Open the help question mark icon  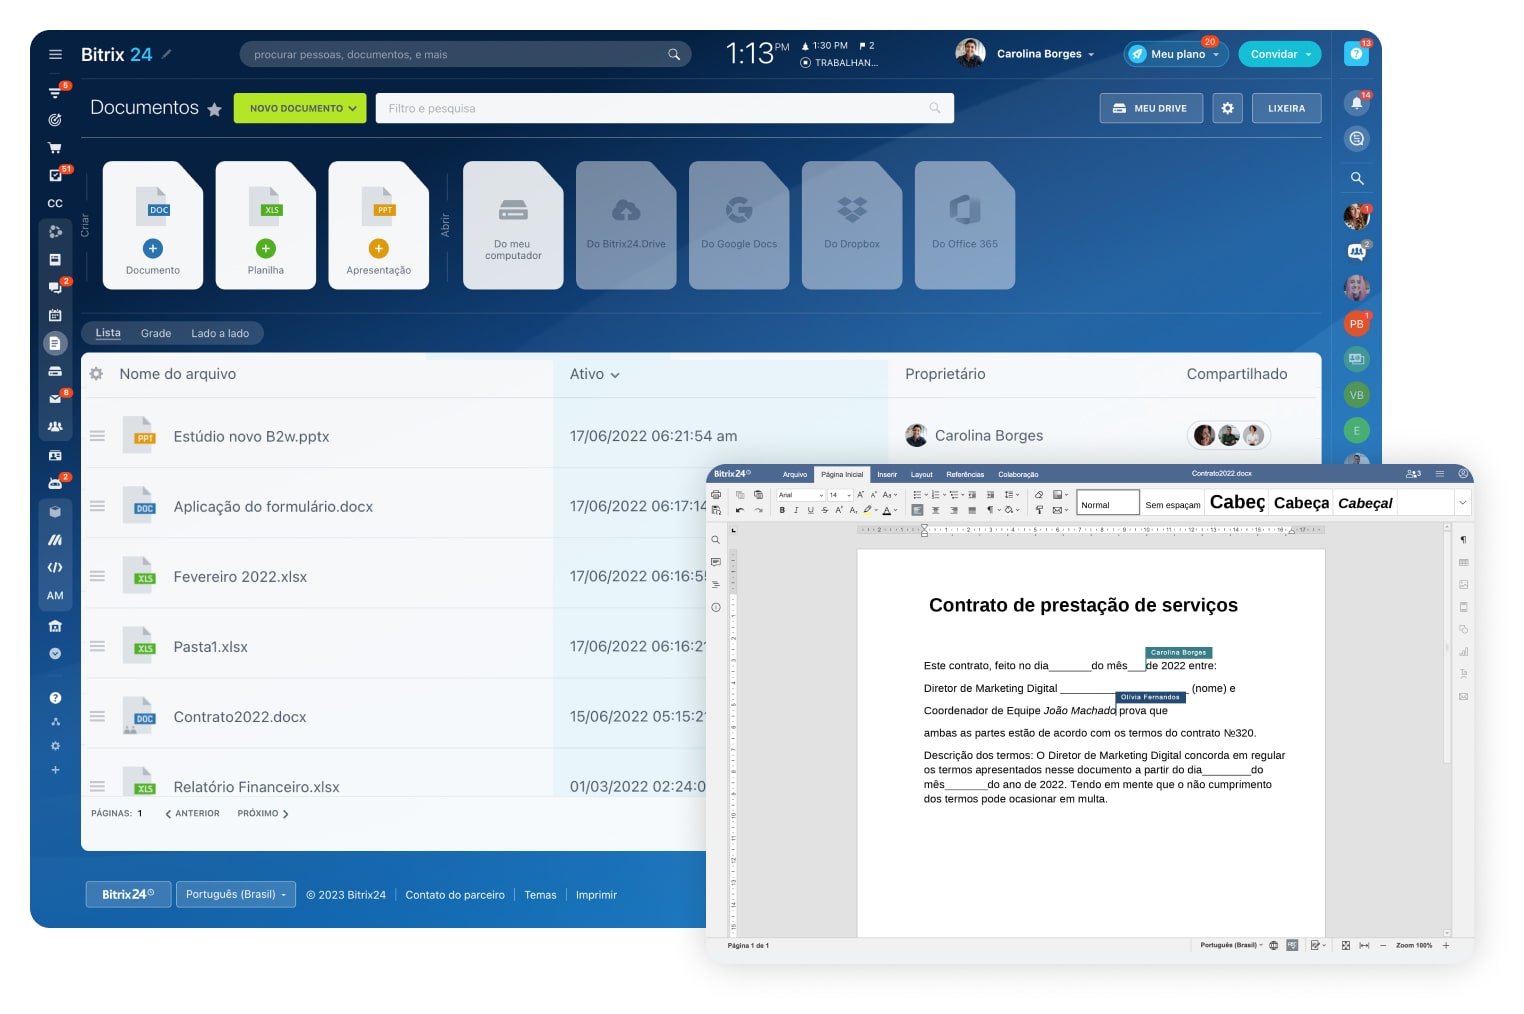(55, 698)
